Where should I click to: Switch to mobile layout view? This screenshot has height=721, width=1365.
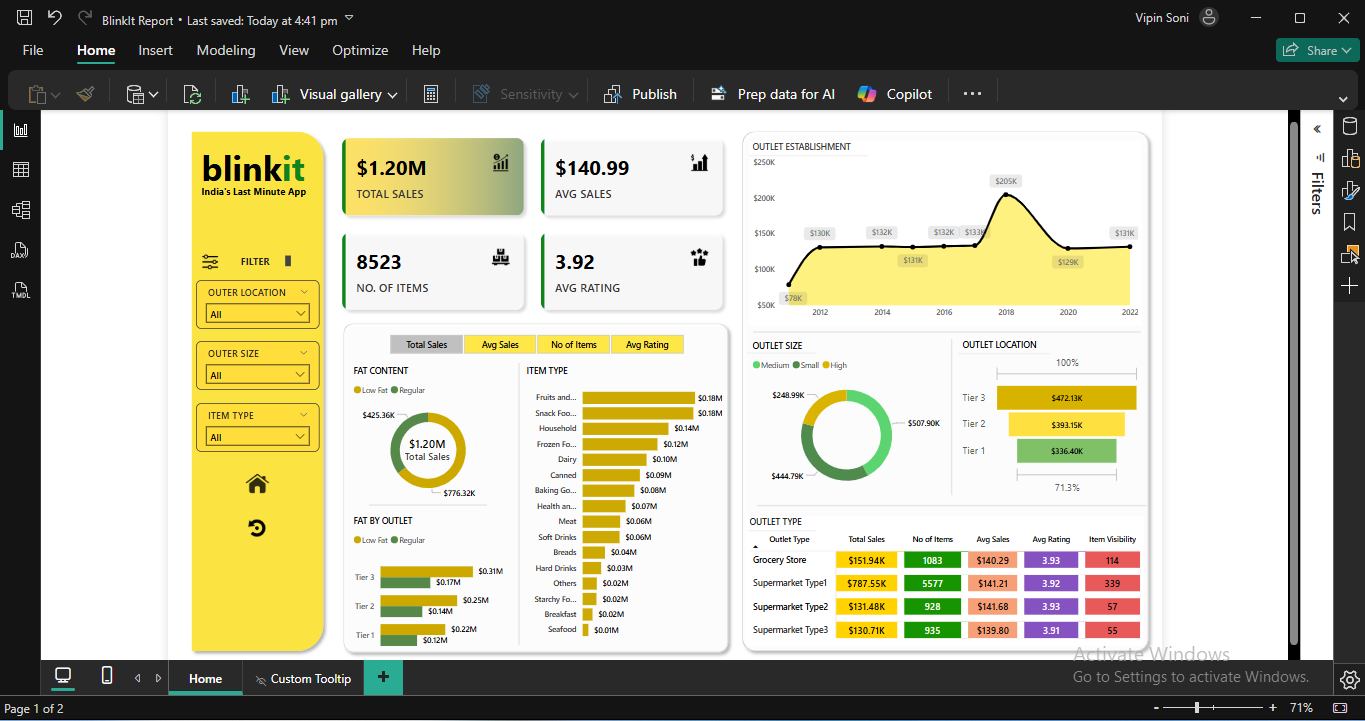[x=106, y=677]
